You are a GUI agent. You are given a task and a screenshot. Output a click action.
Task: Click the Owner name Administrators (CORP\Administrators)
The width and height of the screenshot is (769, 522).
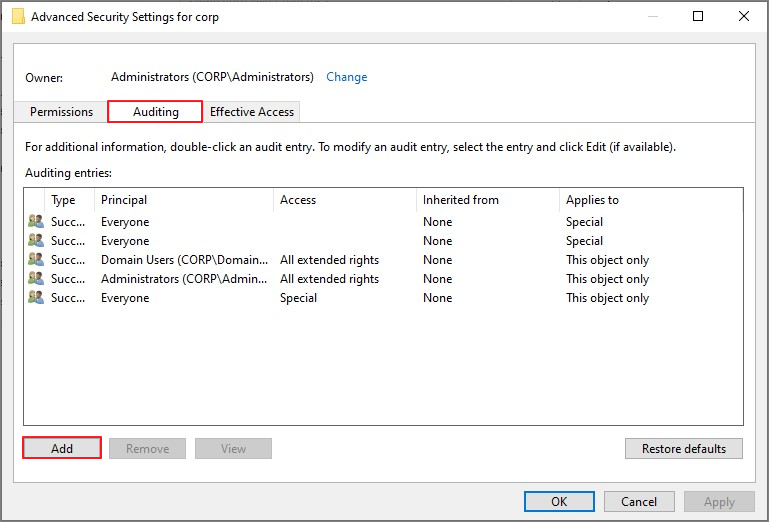point(212,77)
